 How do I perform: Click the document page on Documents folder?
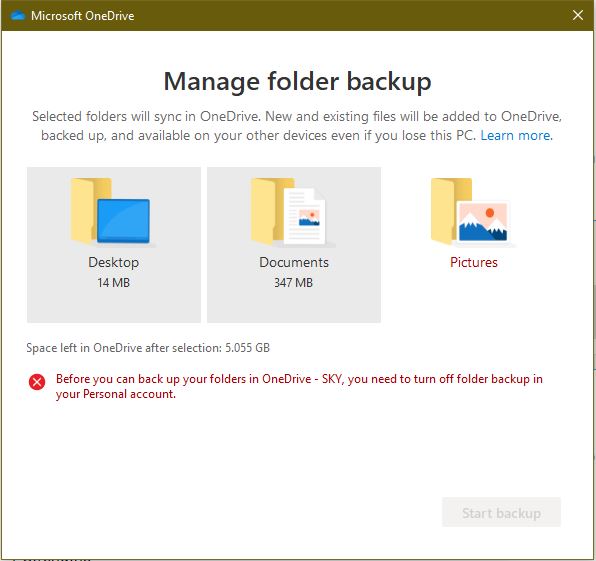[x=305, y=216]
